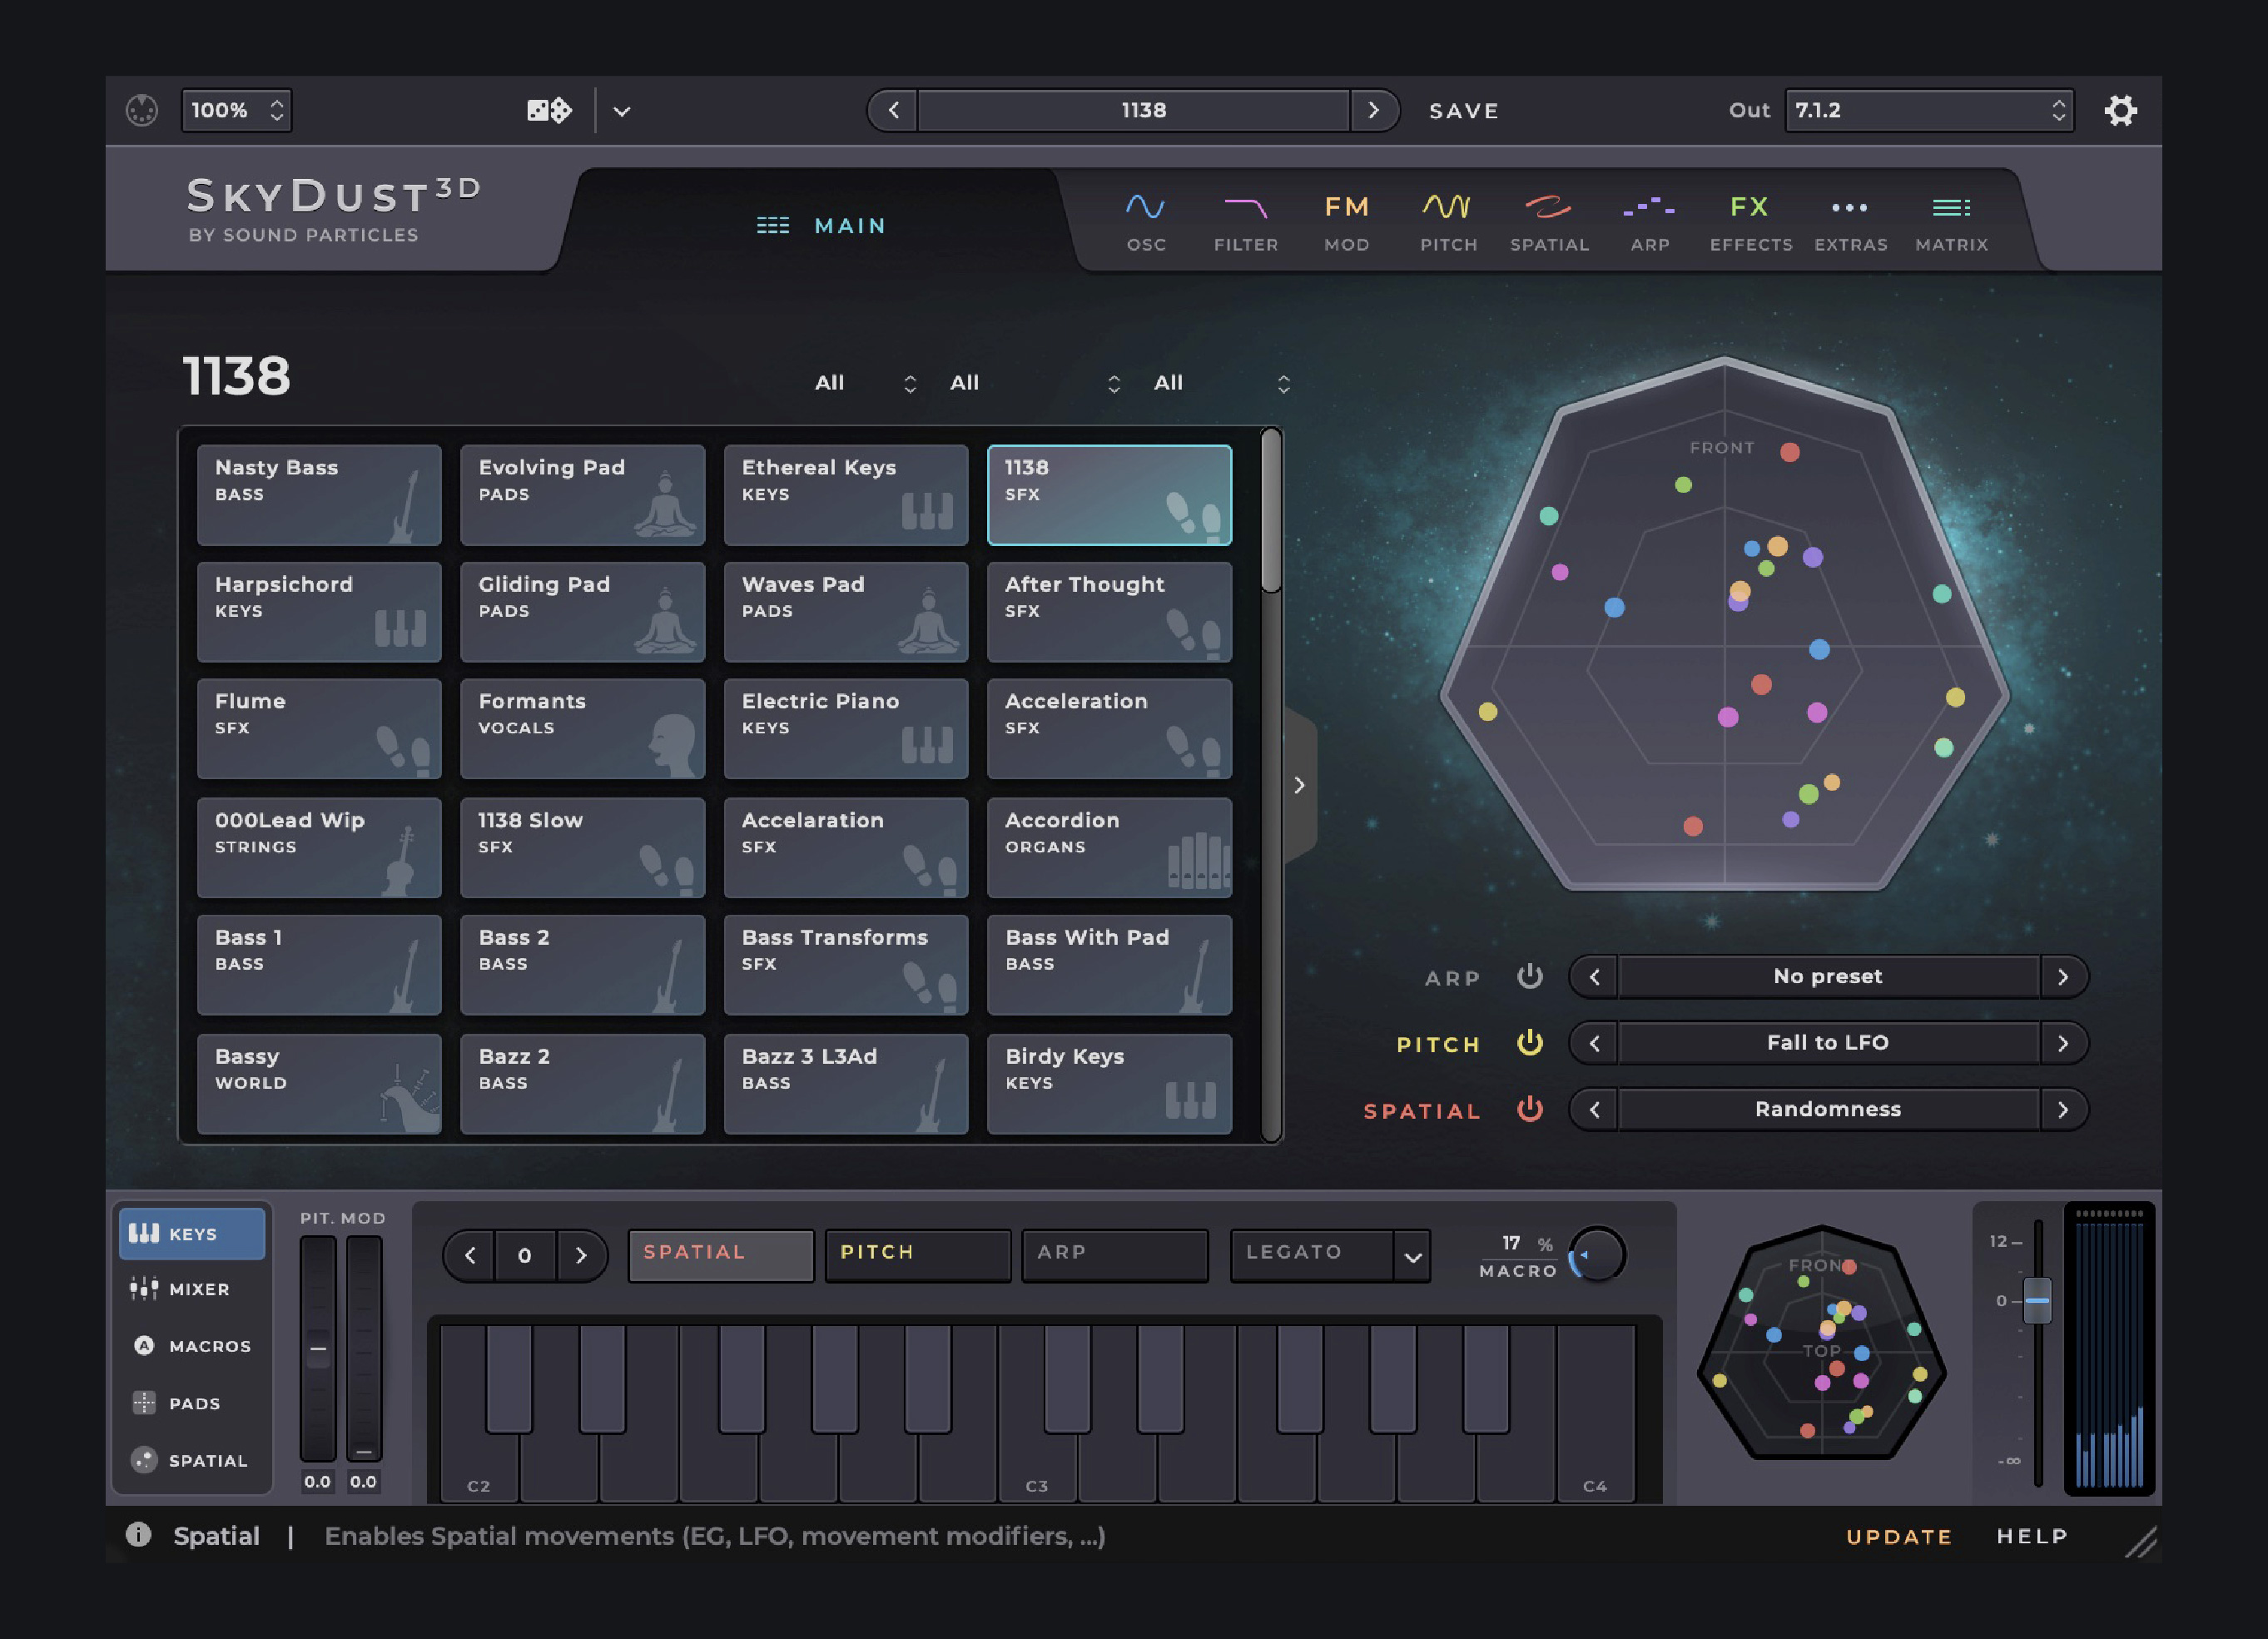
Task: Open the PITCH section icon
Action: coord(1448,223)
